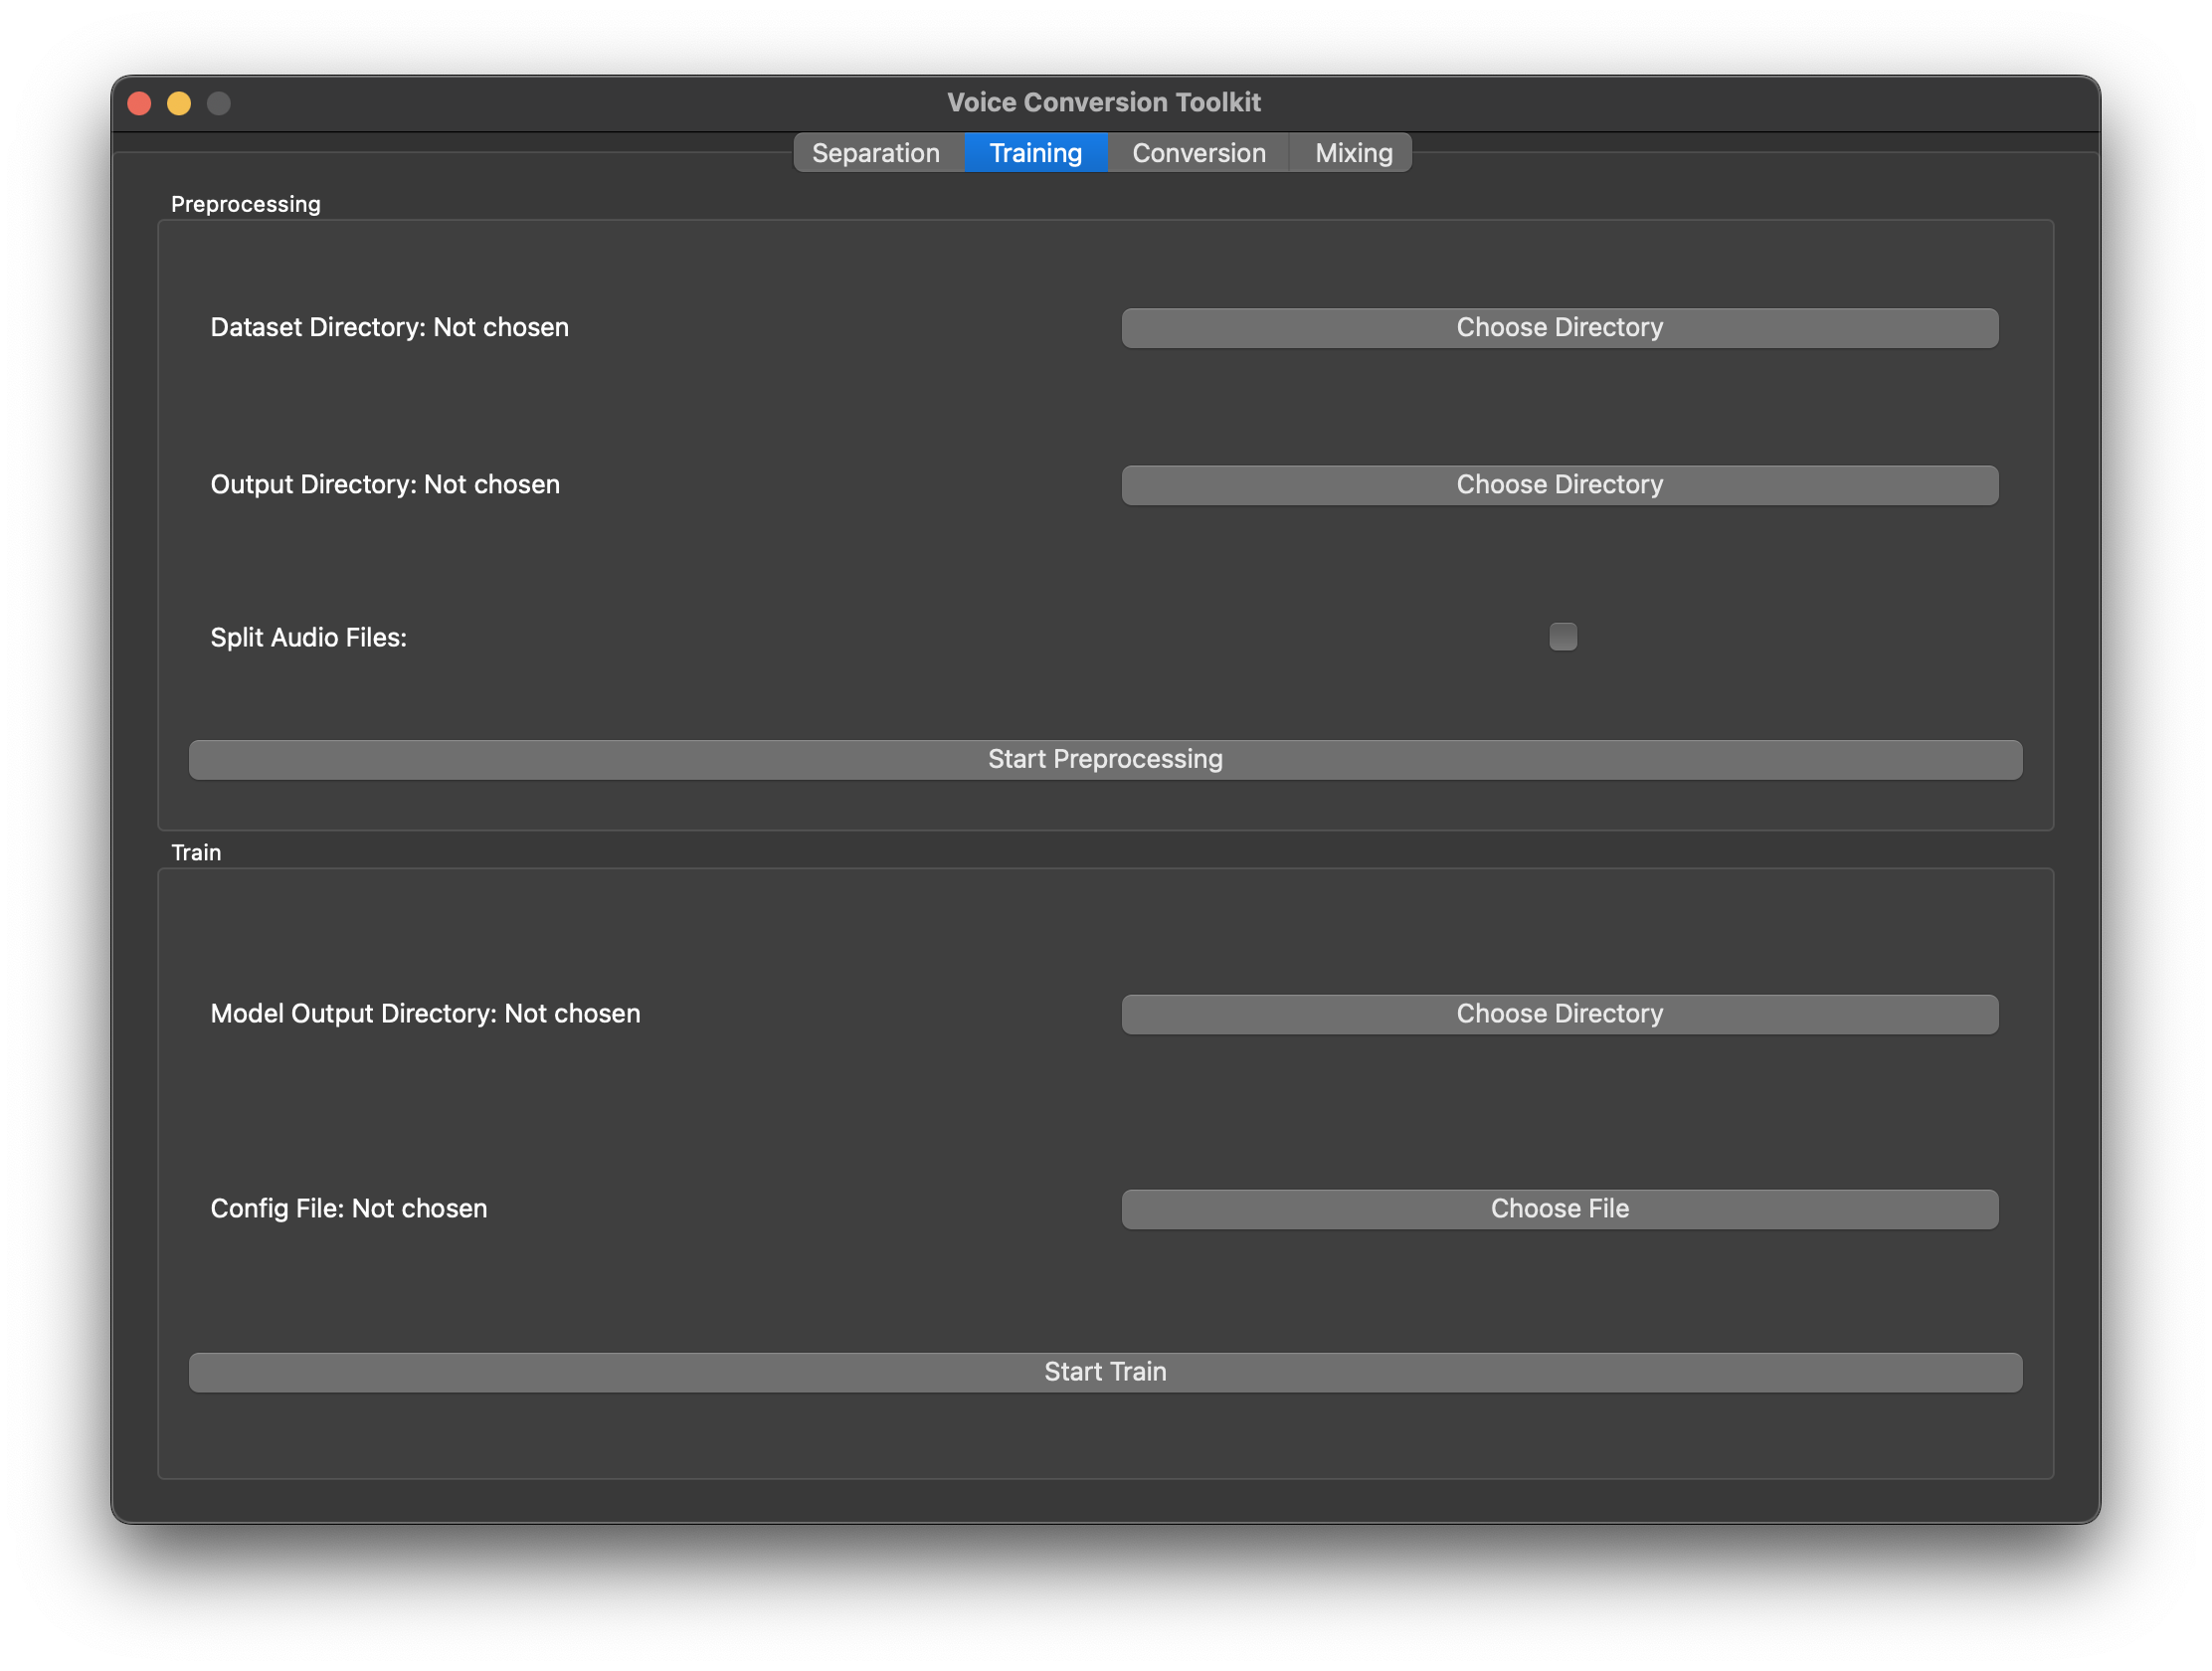Expand the Preprocessing section

(246, 204)
